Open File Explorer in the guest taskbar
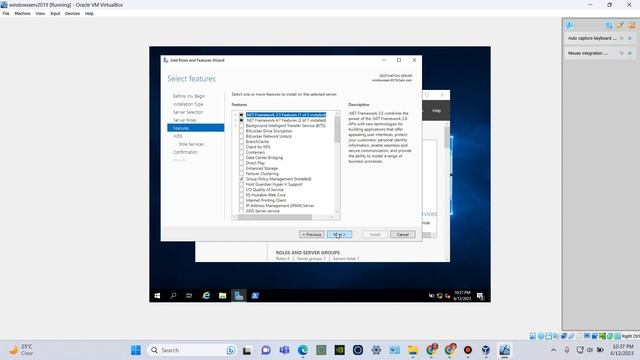 [x=222, y=296]
